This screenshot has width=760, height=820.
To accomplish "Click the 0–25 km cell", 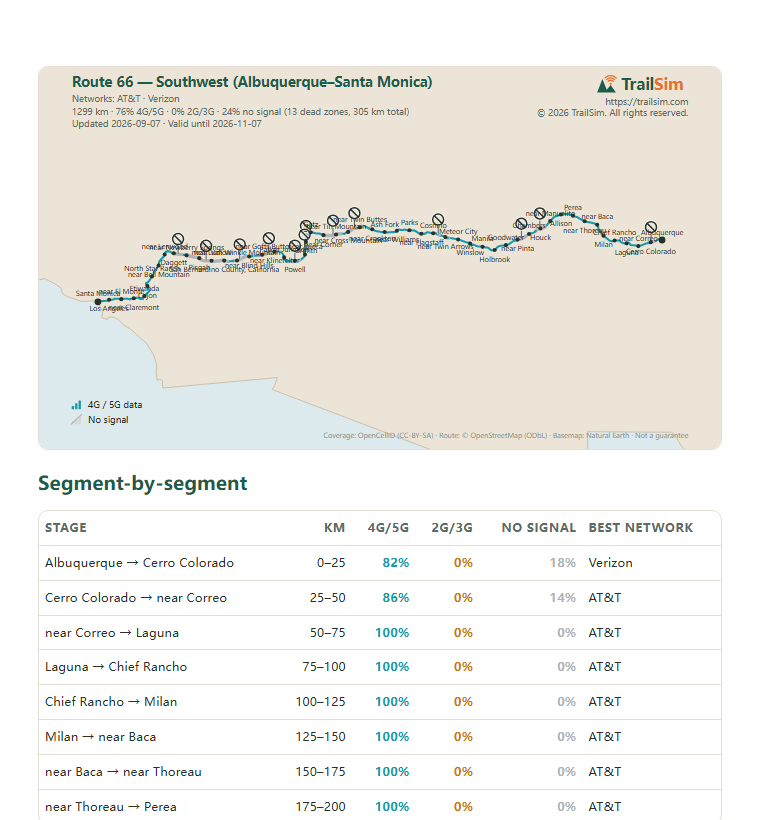I will (x=331, y=563).
